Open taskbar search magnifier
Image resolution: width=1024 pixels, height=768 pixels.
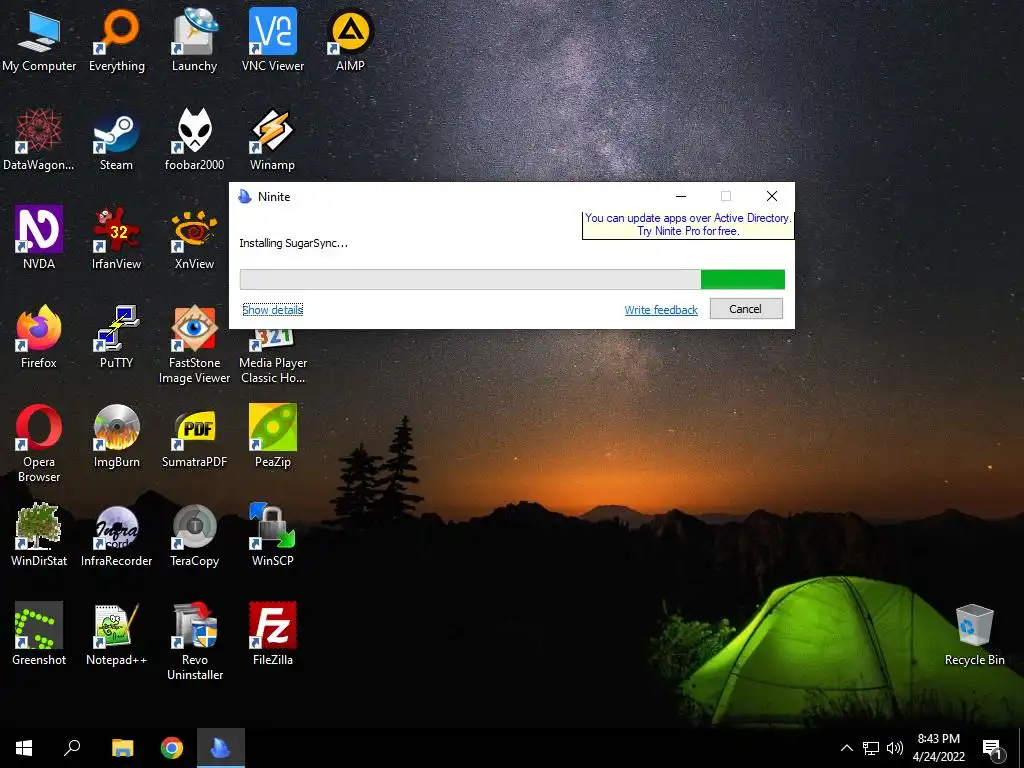click(72, 748)
